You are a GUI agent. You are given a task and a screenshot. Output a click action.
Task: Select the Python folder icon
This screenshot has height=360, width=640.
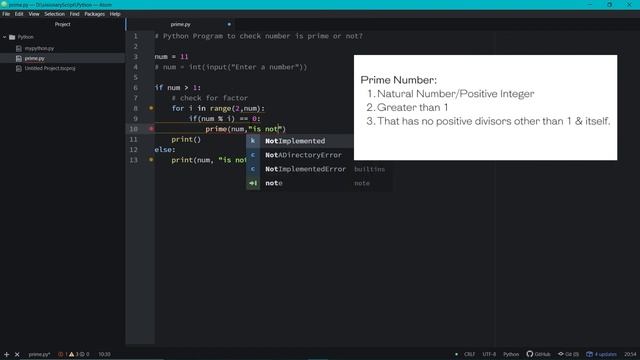point(12,37)
